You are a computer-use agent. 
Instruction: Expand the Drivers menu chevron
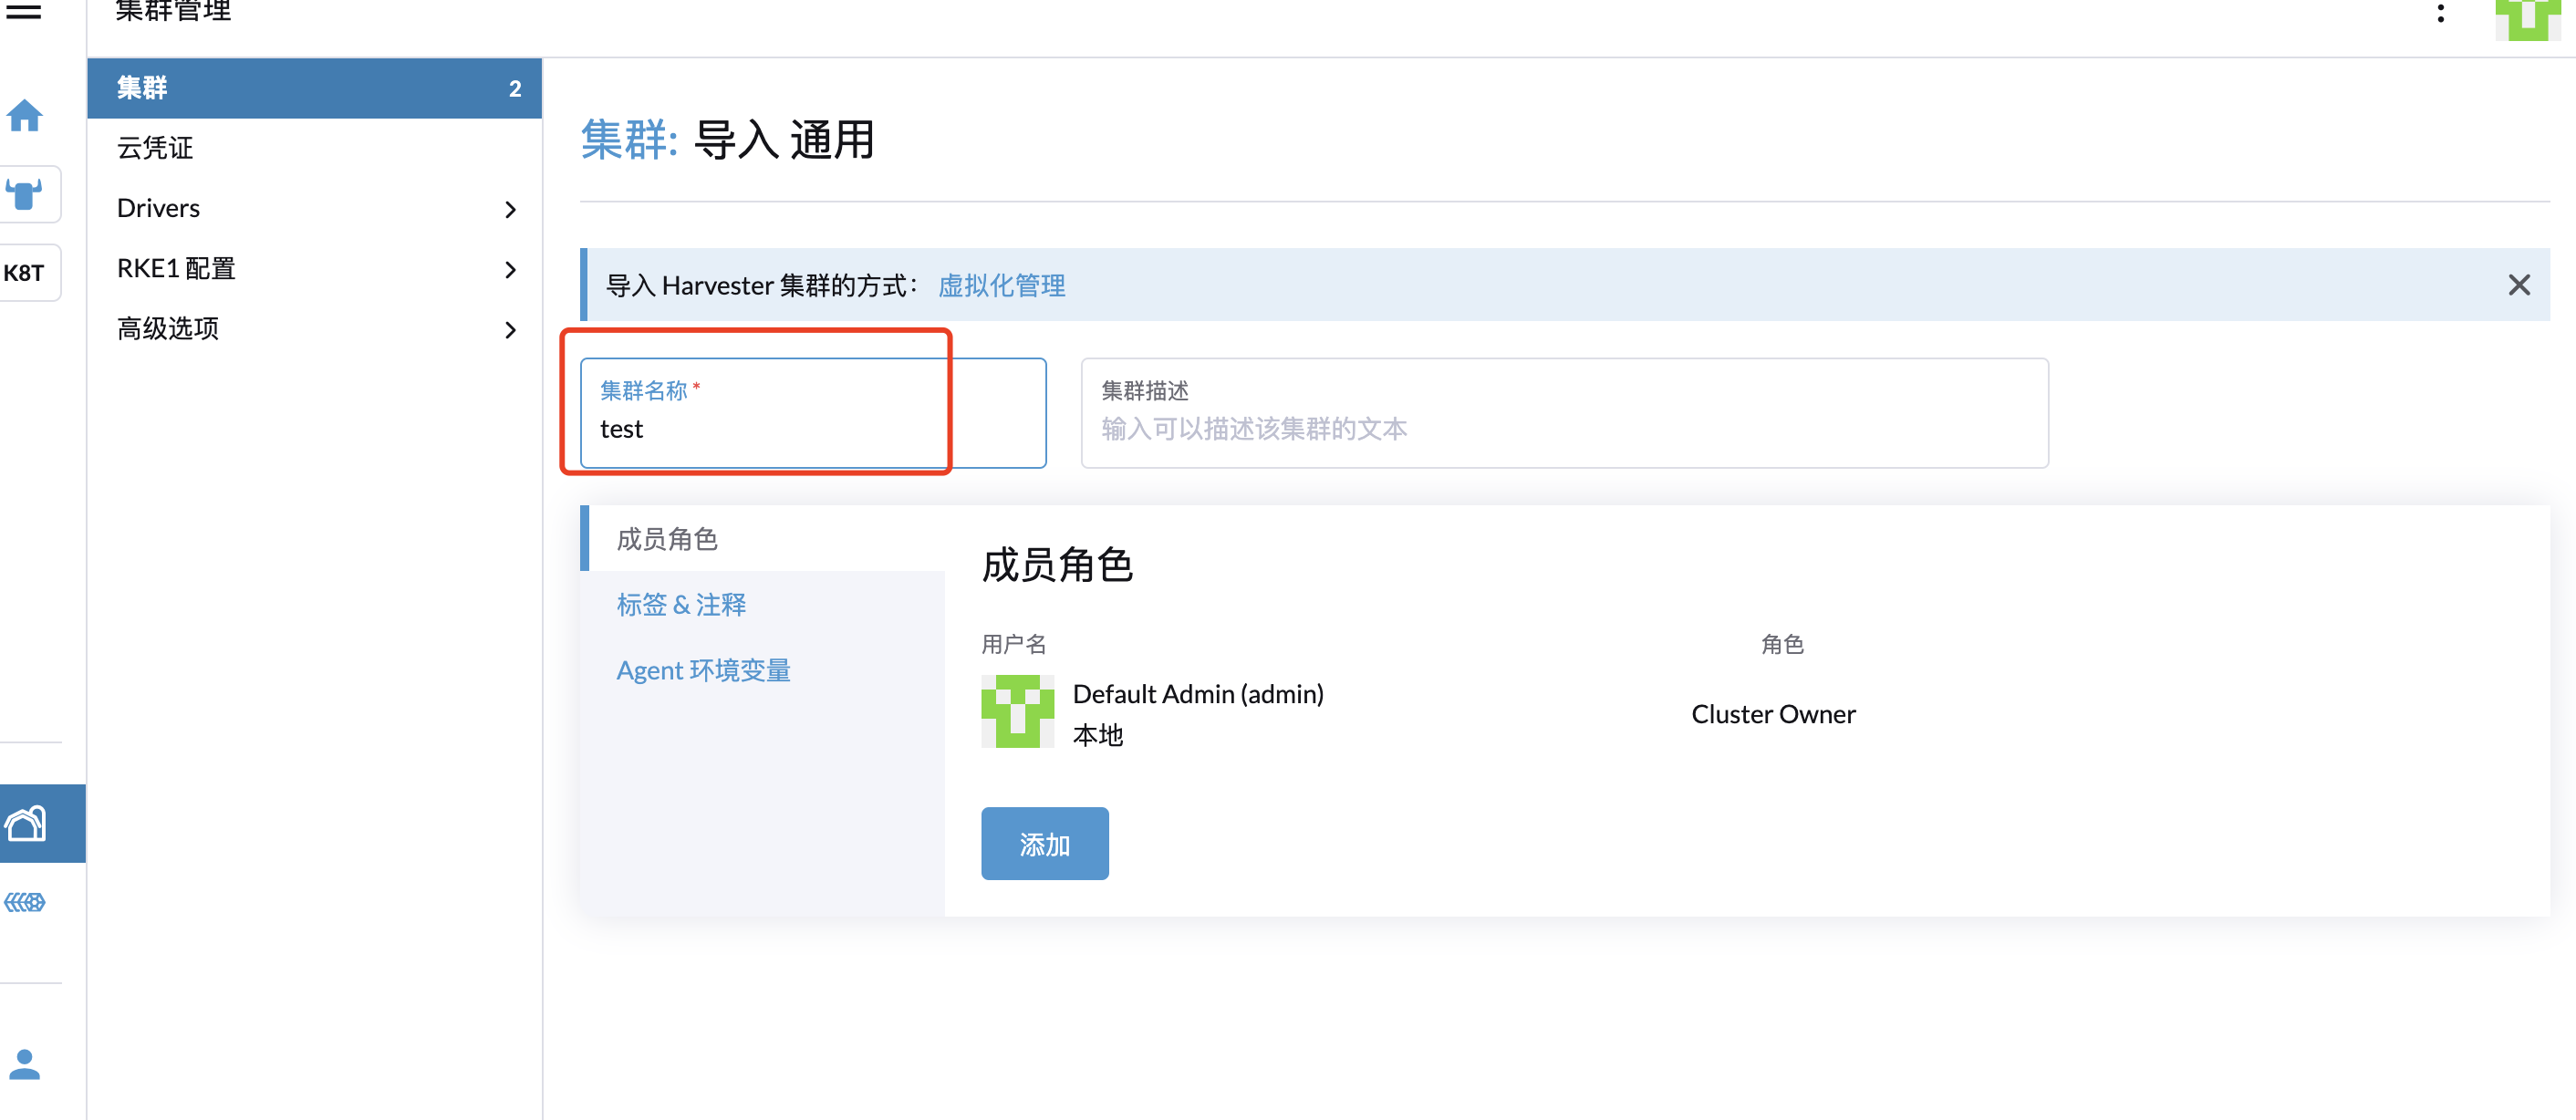(510, 209)
